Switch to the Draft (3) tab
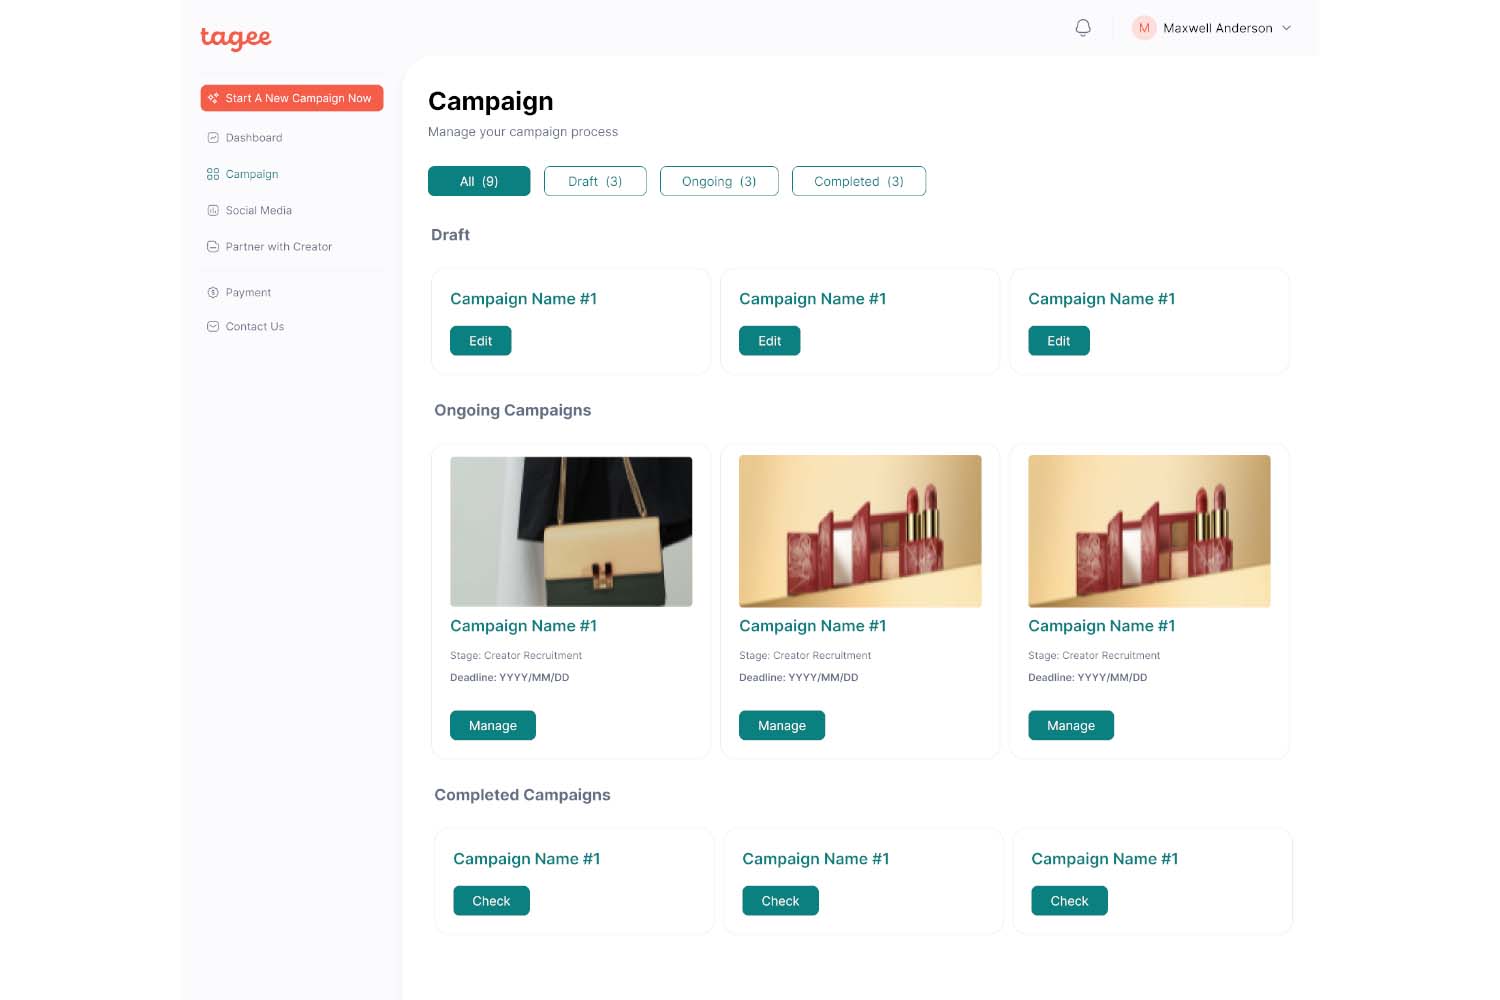 pos(595,181)
